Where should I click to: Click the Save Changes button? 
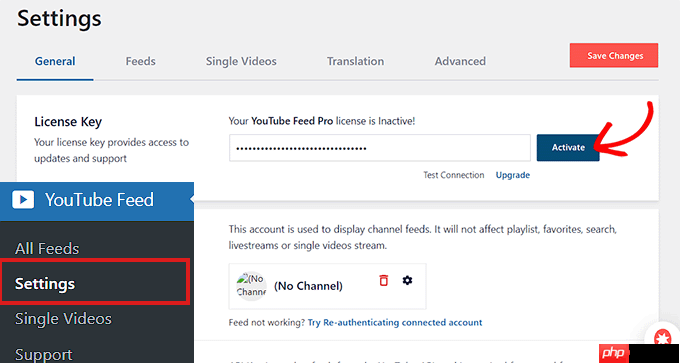coord(614,56)
